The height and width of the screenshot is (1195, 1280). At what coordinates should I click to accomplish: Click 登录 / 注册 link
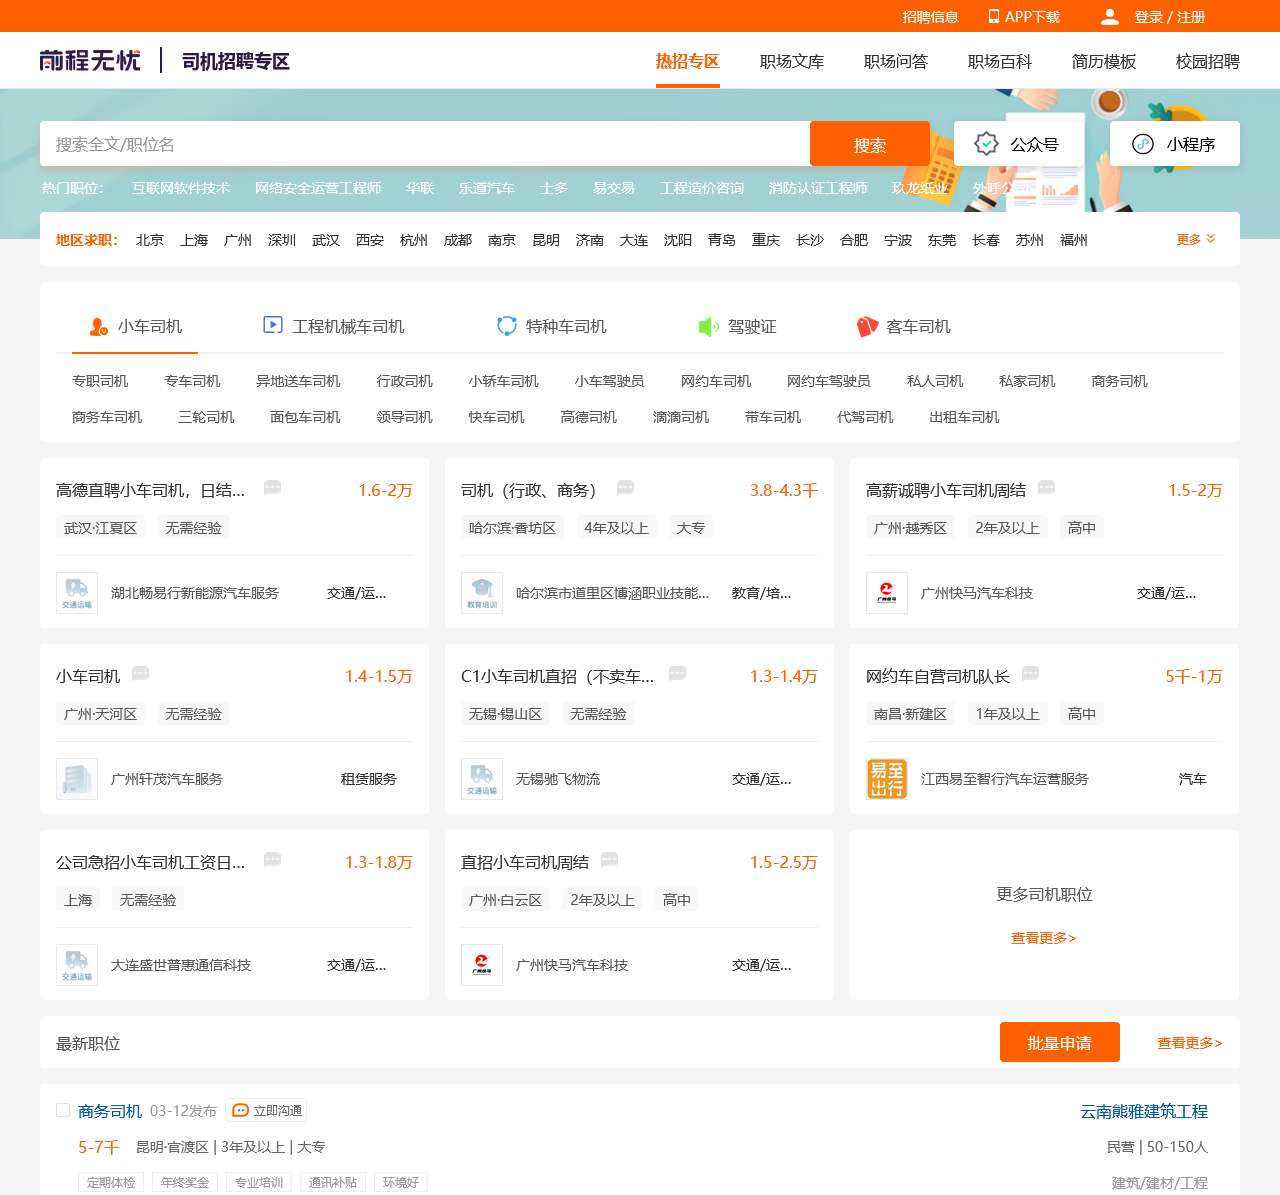1169,17
